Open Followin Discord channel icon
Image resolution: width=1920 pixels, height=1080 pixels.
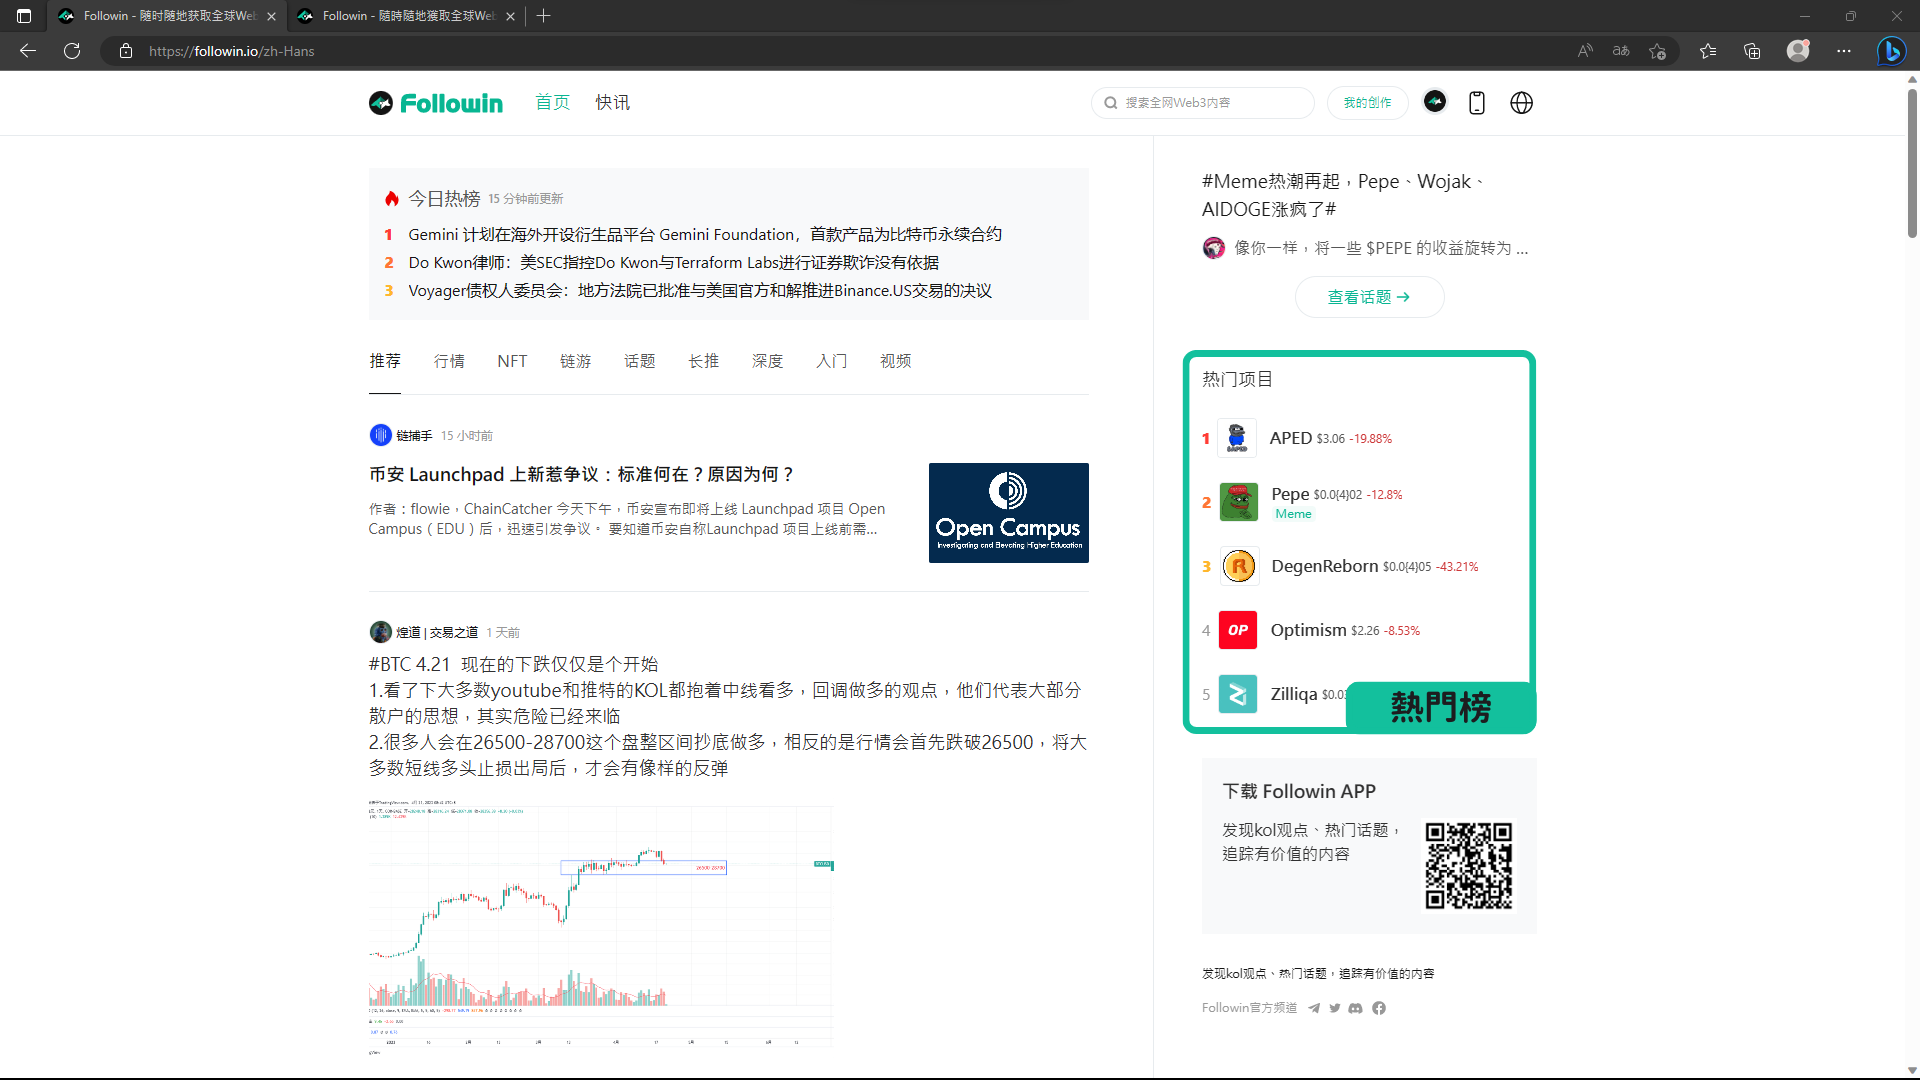[x=1356, y=1008]
